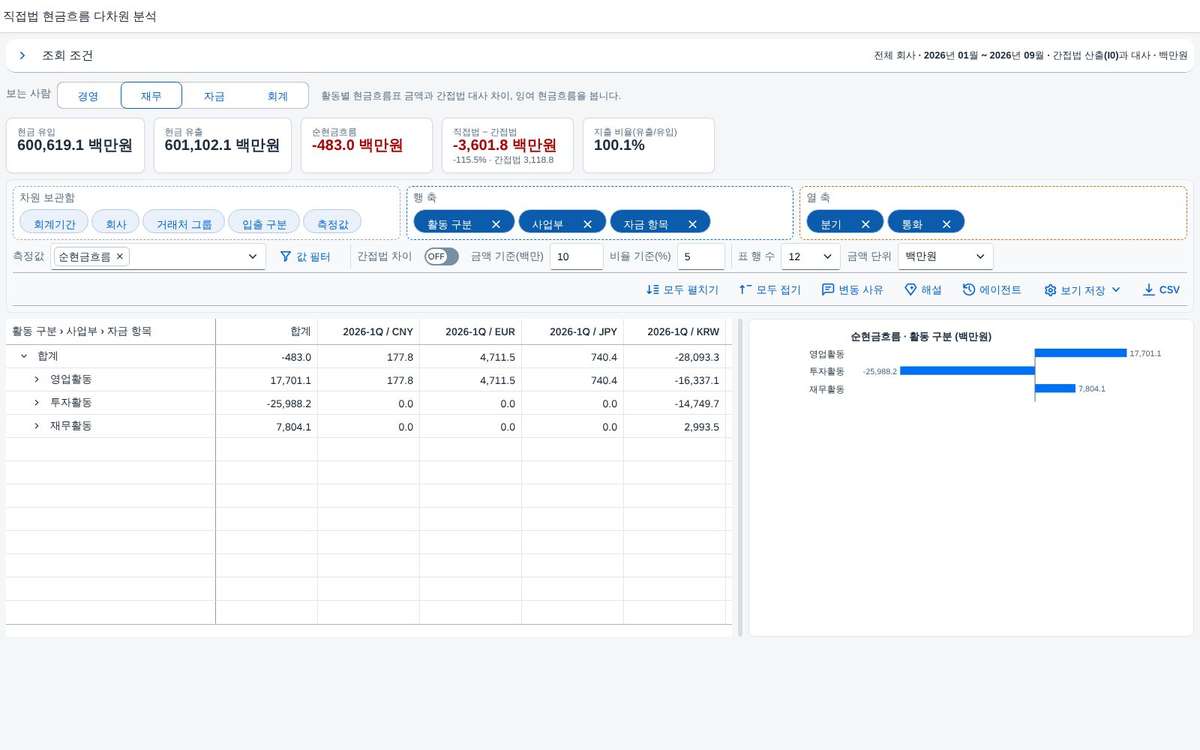Click 모두 펼치기 expand-all icon button
Image resolution: width=1200 pixels, height=750 pixels.
coord(683,290)
